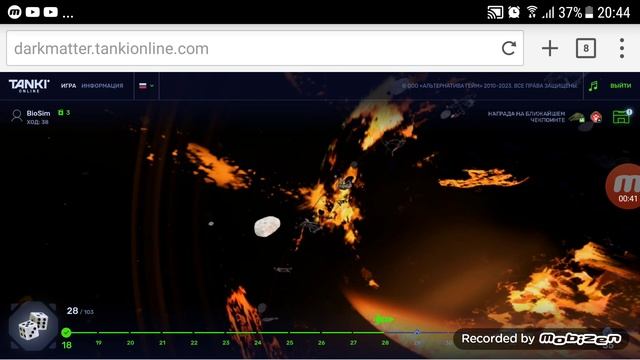Image resolution: width=640 pixels, height=360 pixels.
Task: Select step 22 on the progress track
Action: click(194, 342)
